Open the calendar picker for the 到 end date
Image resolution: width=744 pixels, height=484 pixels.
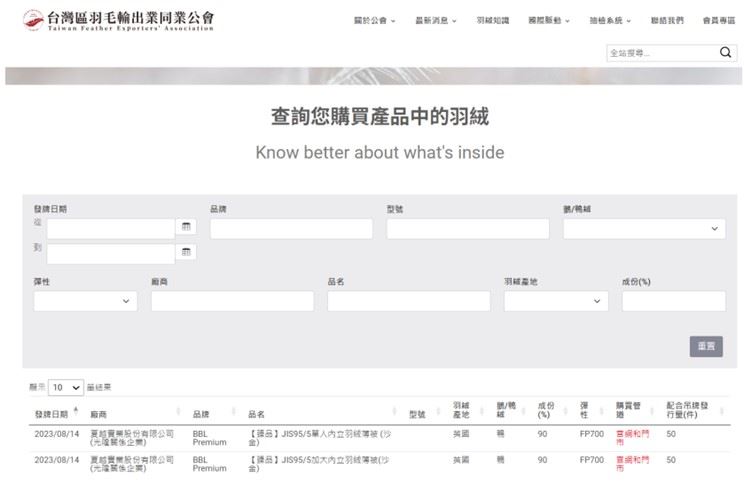click(x=186, y=251)
